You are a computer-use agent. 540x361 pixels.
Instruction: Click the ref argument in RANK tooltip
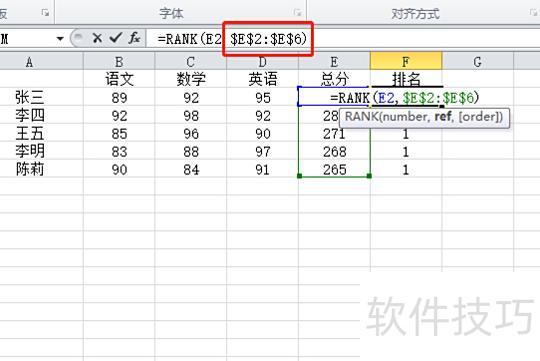443,116
